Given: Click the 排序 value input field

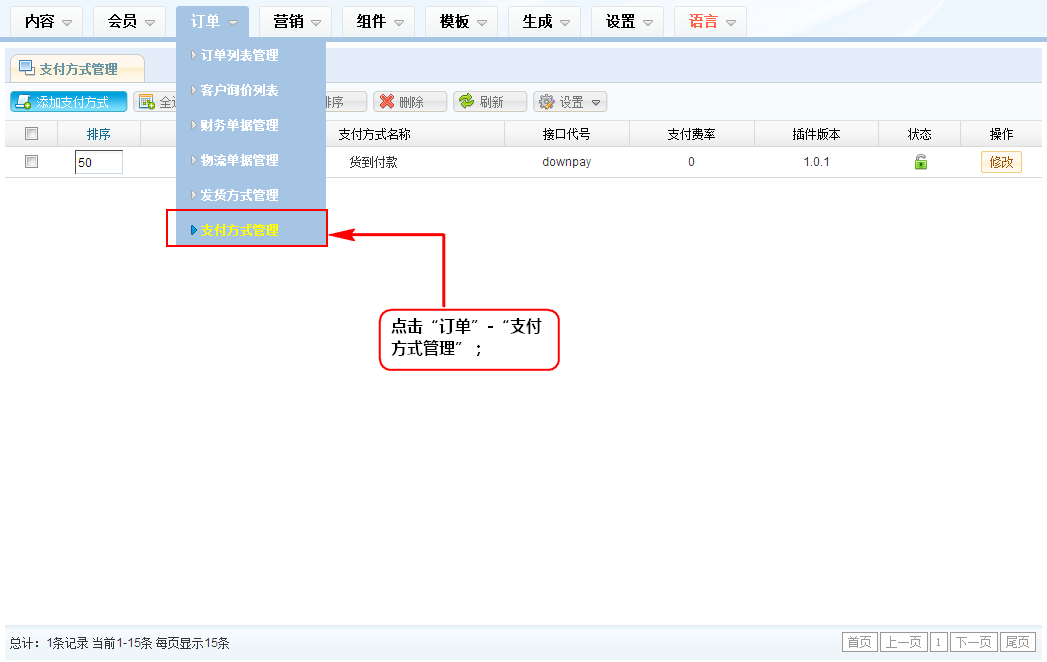Looking at the screenshot, I should pyautogui.click(x=98, y=162).
